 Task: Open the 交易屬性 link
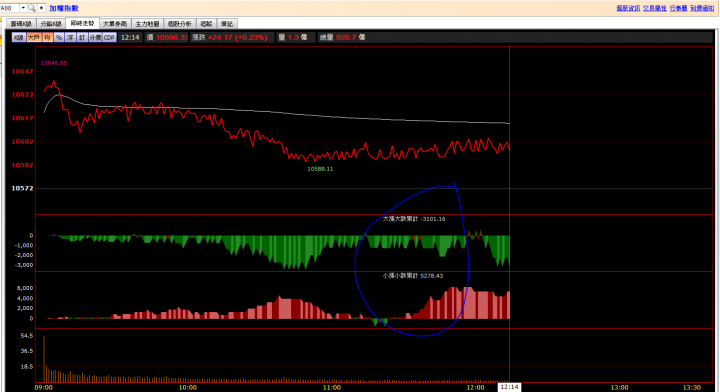click(654, 8)
